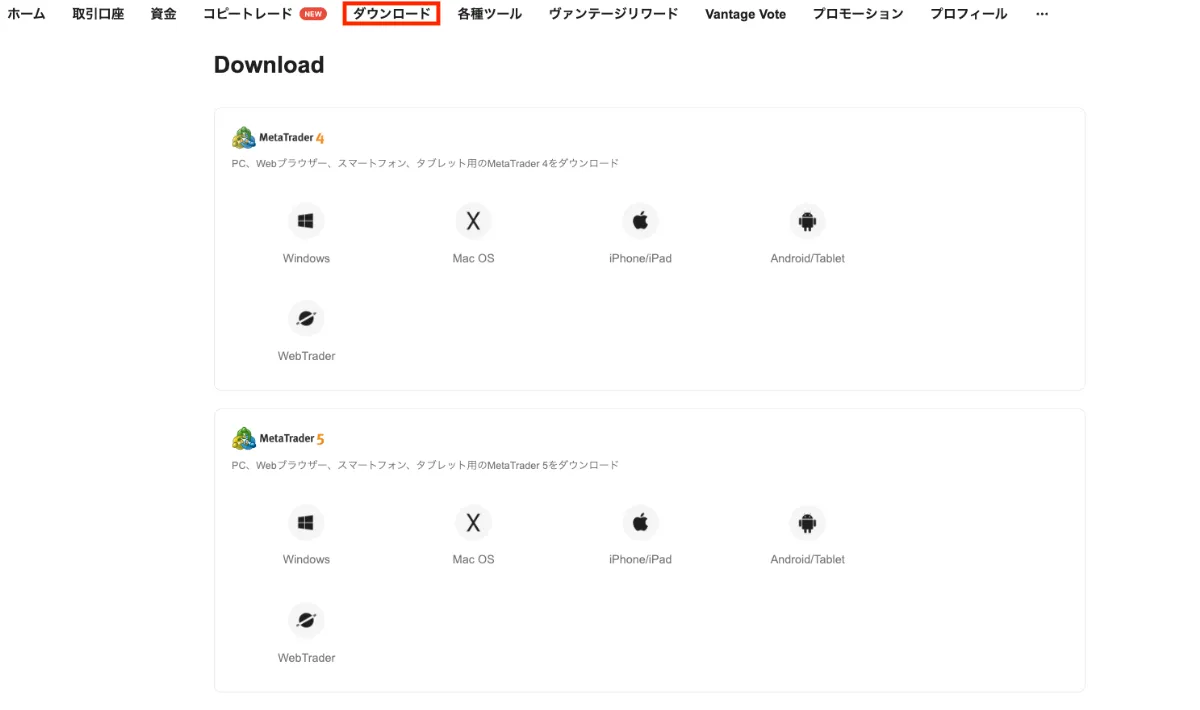The image size is (1200, 710).
Task: Launch WebTrader from the MetaTrader 4 section
Action: pos(306,317)
